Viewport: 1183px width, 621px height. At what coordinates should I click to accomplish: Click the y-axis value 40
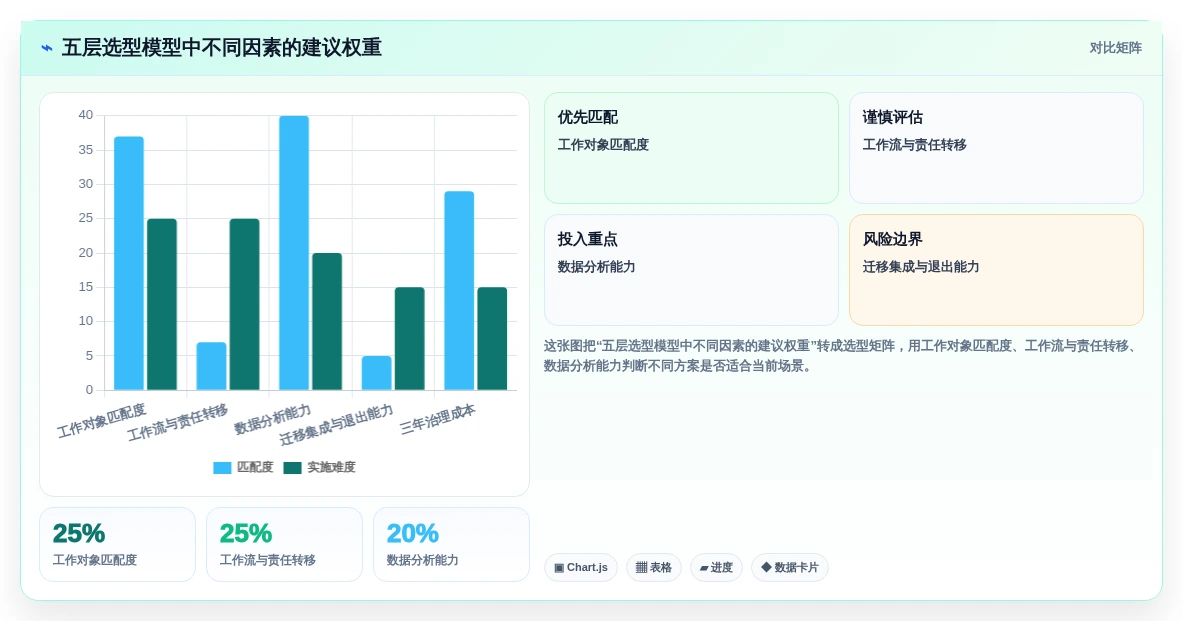tap(85, 115)
